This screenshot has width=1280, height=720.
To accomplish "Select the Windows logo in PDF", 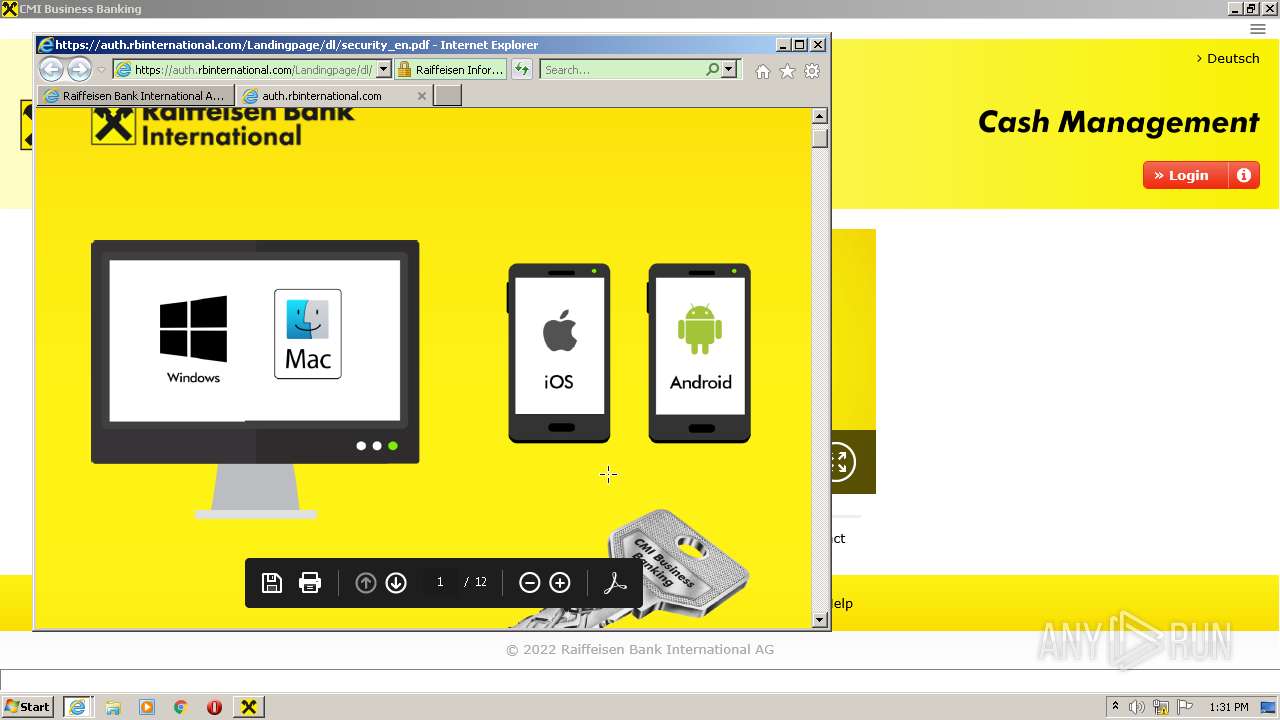I will pos(193,328).
